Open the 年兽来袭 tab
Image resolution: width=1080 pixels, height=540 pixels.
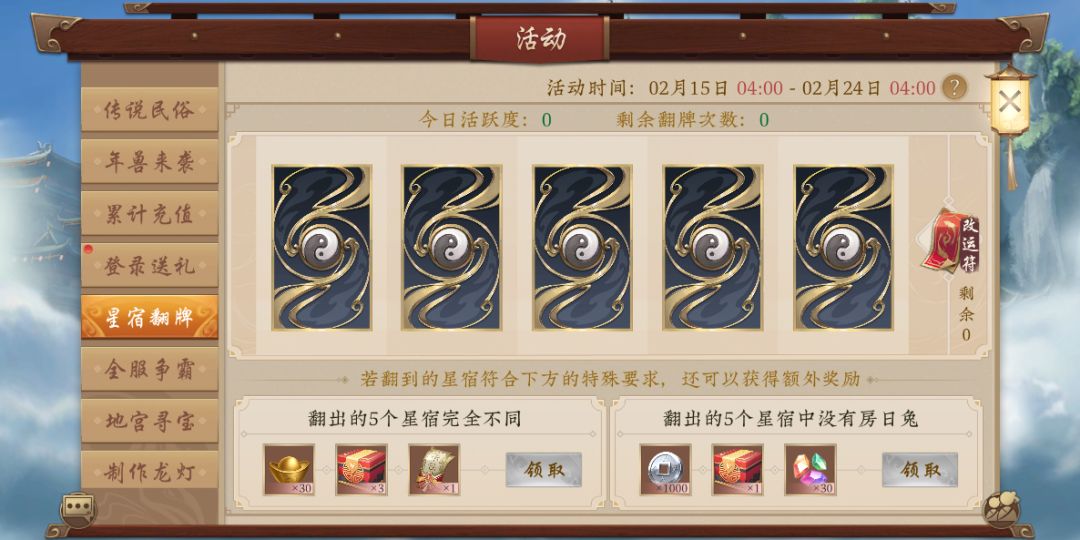149,161
